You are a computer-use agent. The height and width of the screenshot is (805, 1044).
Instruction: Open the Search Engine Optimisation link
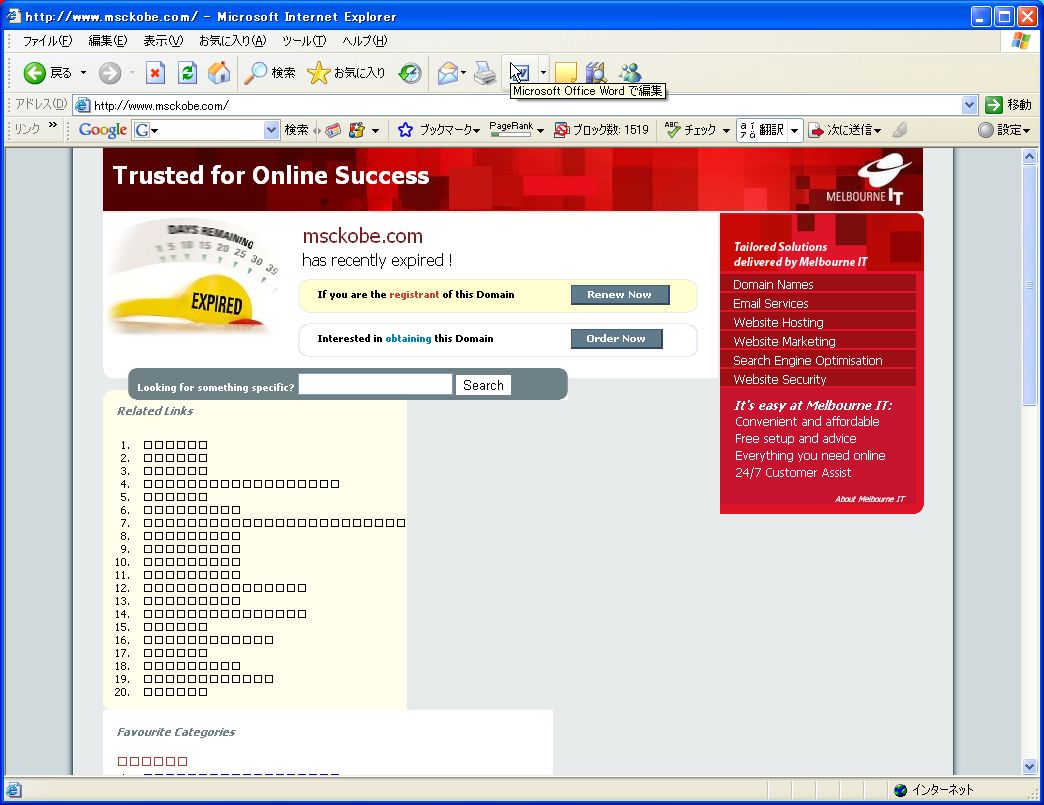pos(808,360)
